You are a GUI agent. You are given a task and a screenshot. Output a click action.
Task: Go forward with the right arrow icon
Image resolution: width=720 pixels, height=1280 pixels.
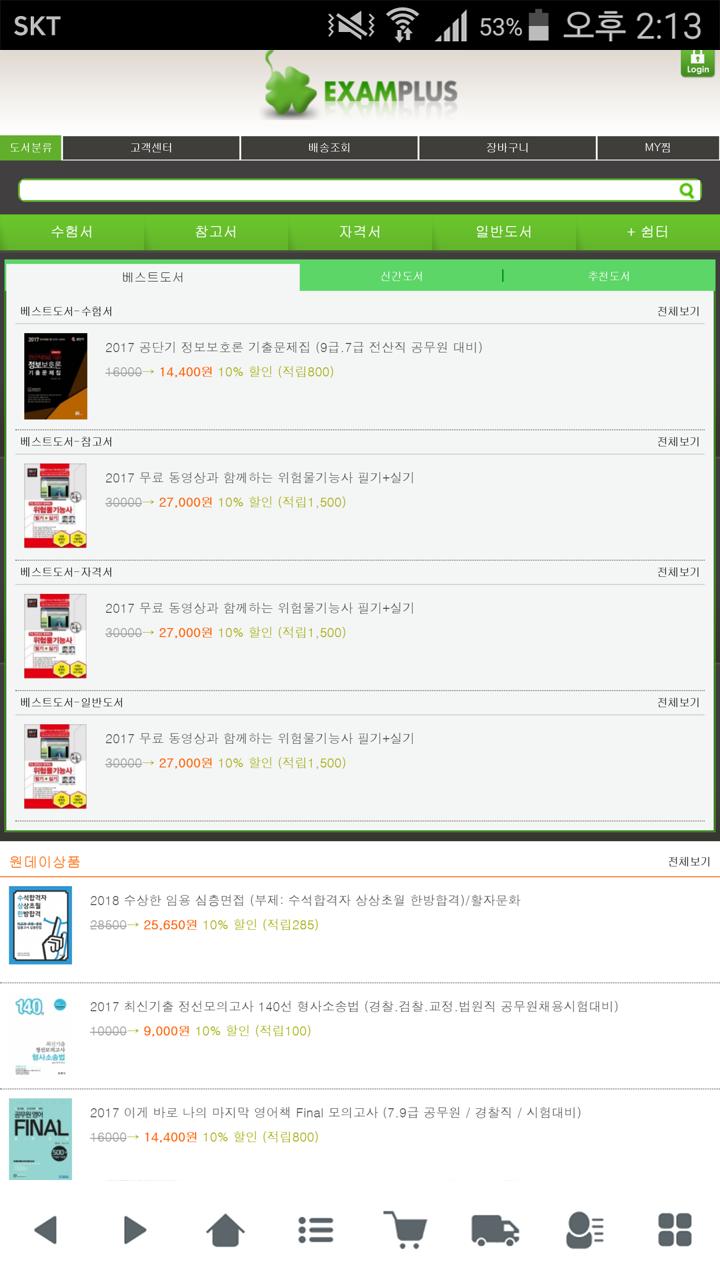135,1230
